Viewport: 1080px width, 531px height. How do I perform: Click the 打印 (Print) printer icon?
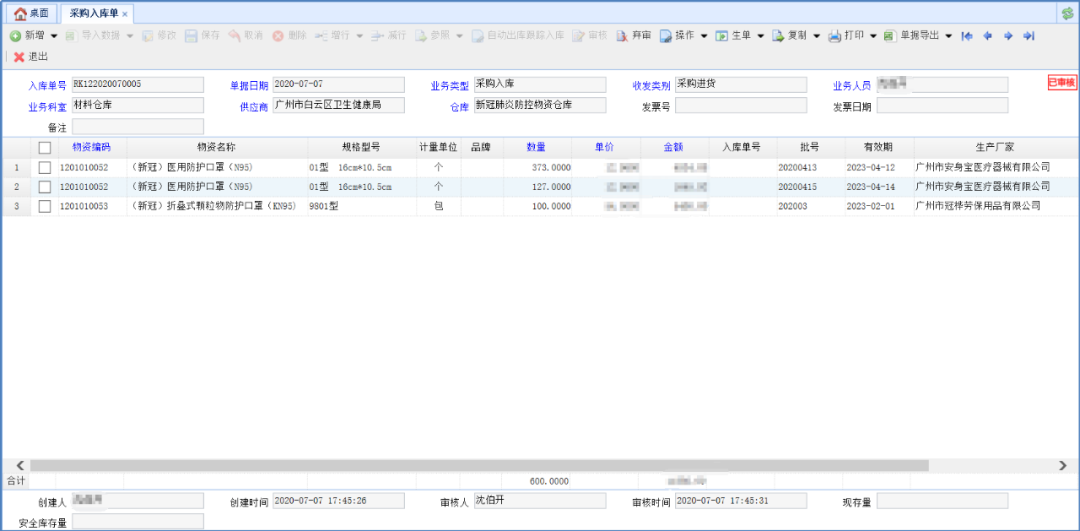click(835, 36)
